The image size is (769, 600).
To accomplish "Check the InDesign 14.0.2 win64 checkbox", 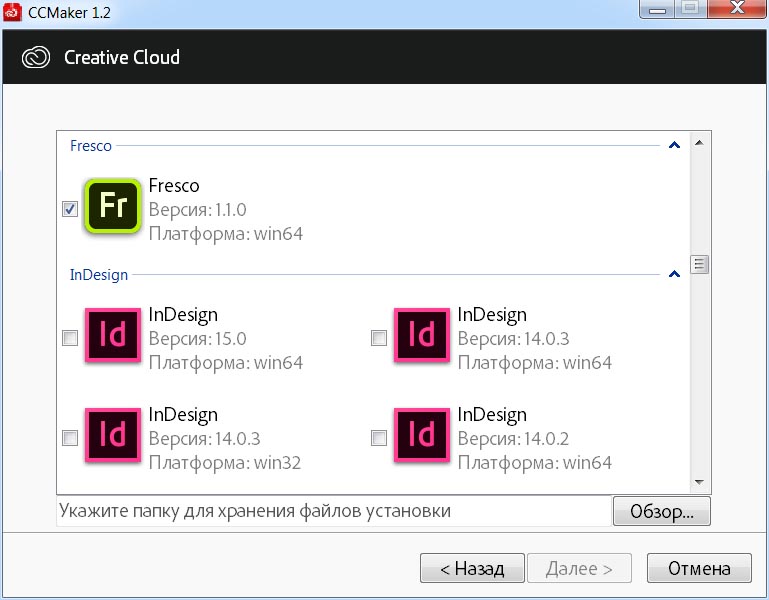I will (379, 438).
